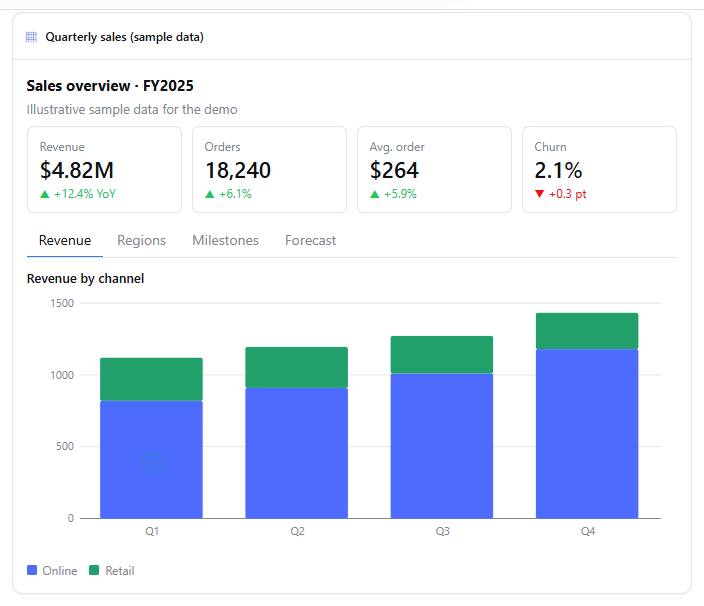Open the Milestones tab

[x=225, y=241]
